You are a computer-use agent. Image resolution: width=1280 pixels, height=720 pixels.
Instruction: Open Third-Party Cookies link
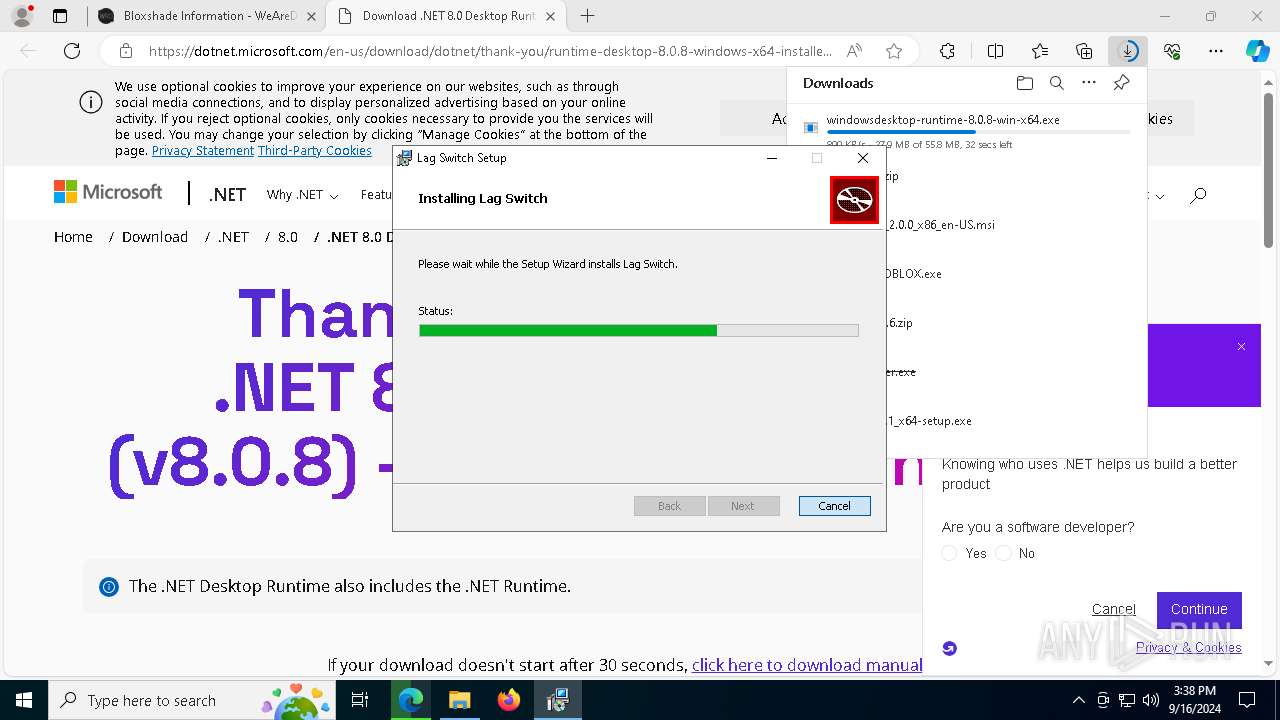click(315, 151)
